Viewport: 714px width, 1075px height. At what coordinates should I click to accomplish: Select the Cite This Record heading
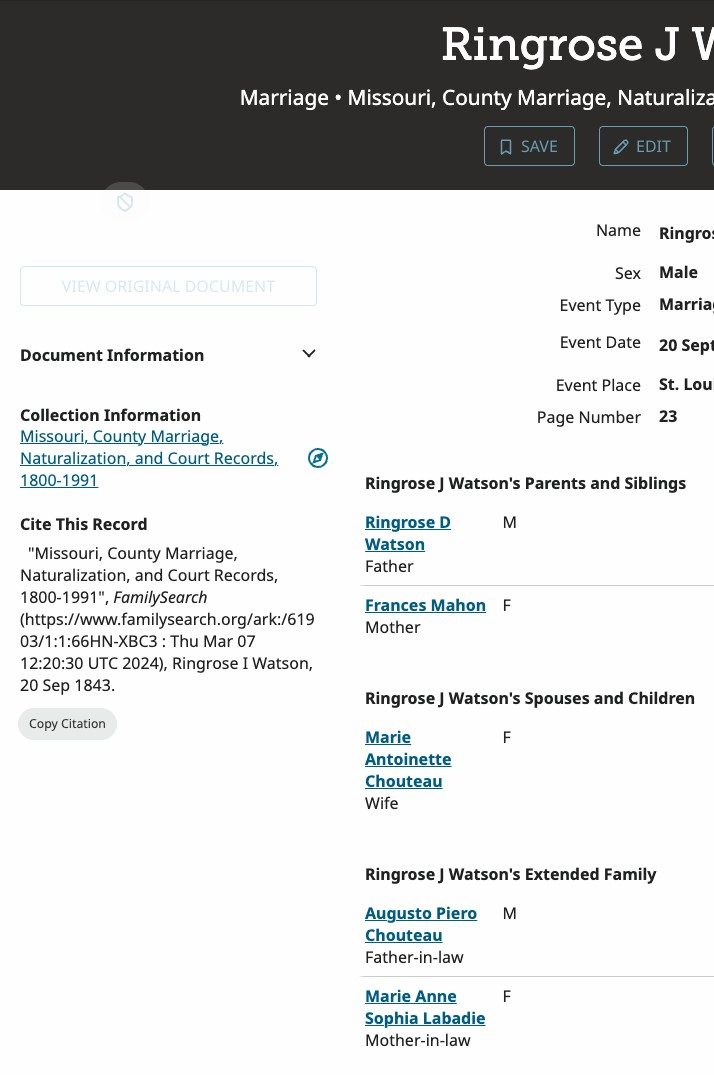84,524
